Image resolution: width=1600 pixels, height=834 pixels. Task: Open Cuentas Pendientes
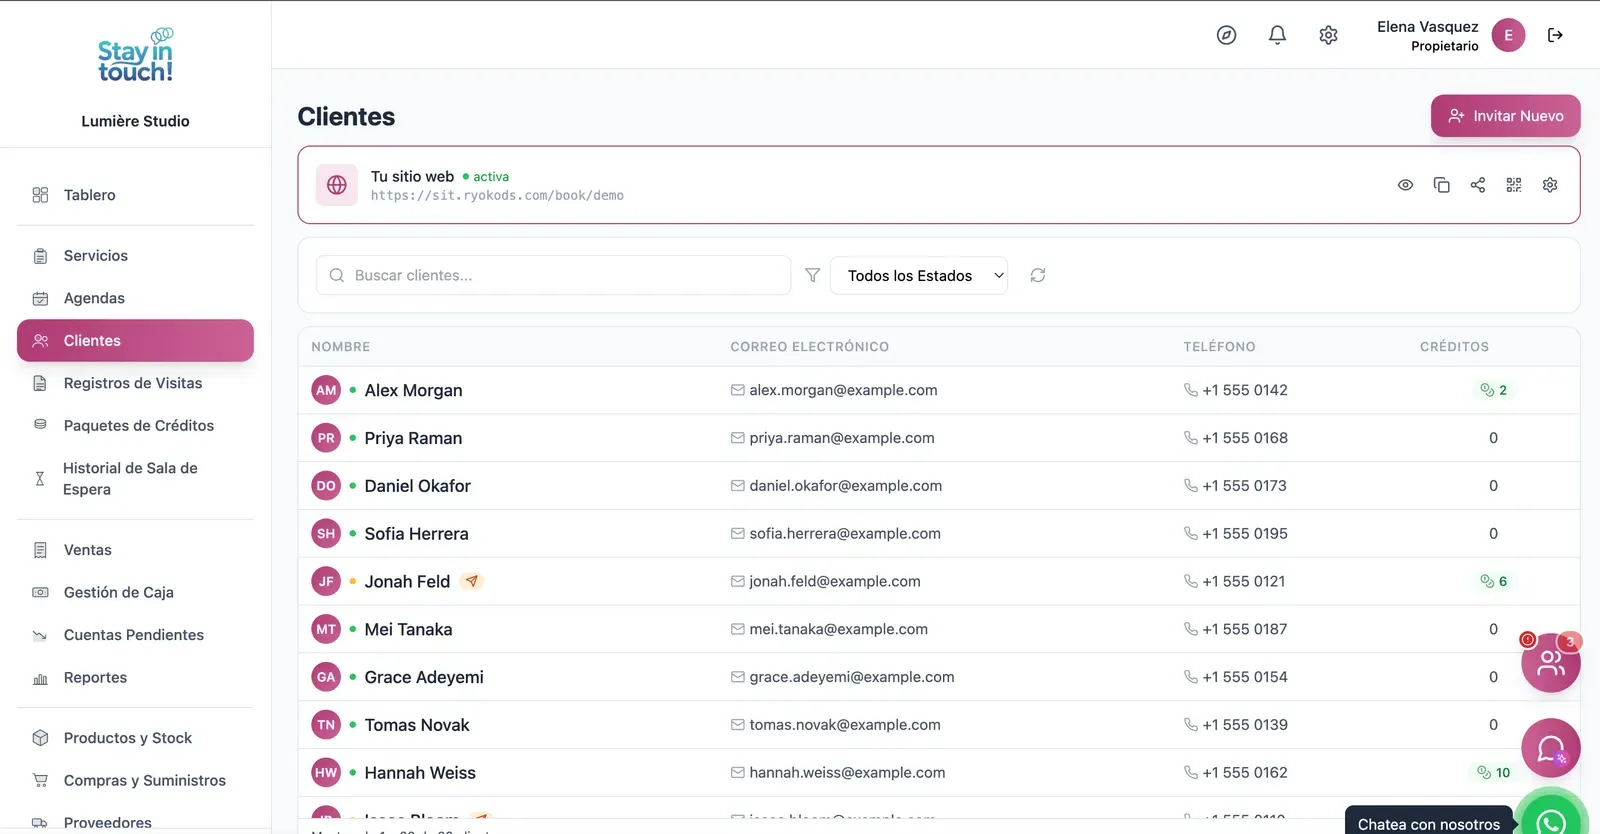point(135,635)
